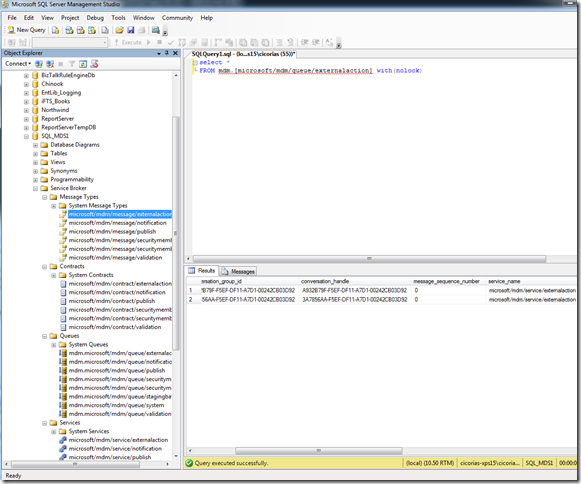581x484 pixels.
Task: Close the Object Explorer panel
Action: click(x=175, y=53)
